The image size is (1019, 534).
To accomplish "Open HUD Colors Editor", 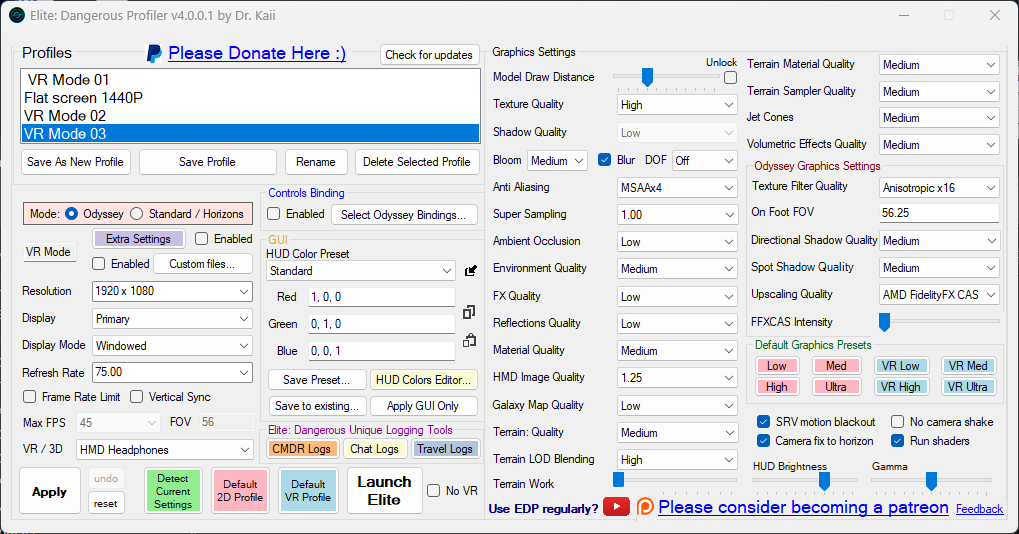I will [x=423, y=379].
